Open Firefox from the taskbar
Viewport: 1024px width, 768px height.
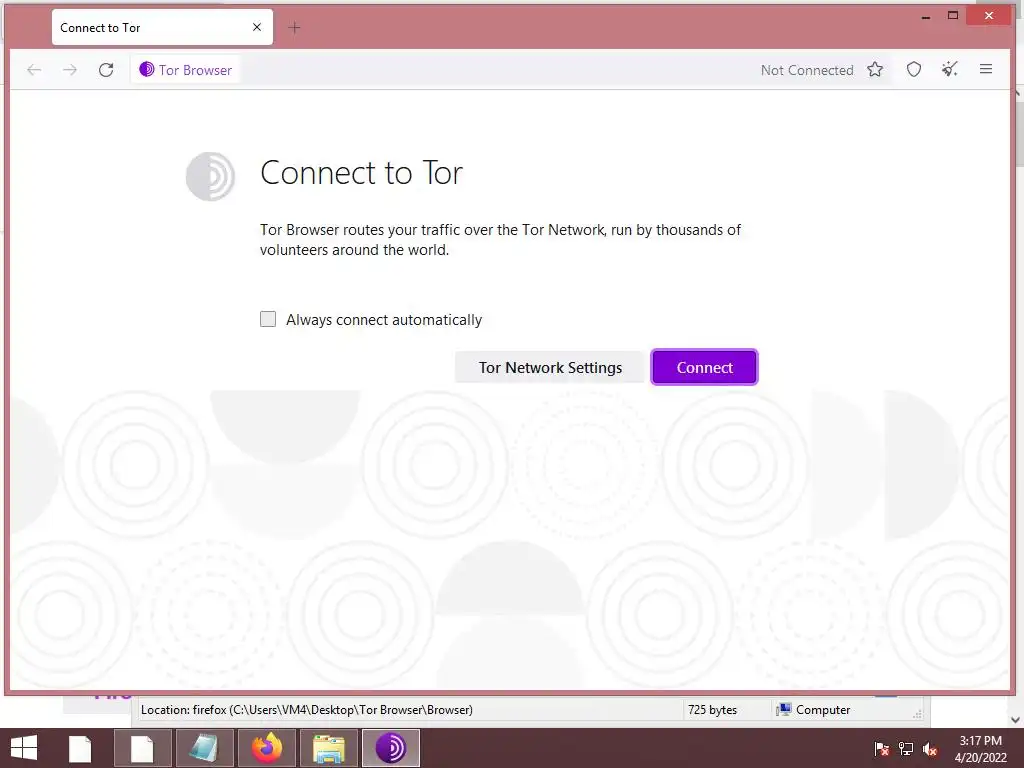[266, 748]
